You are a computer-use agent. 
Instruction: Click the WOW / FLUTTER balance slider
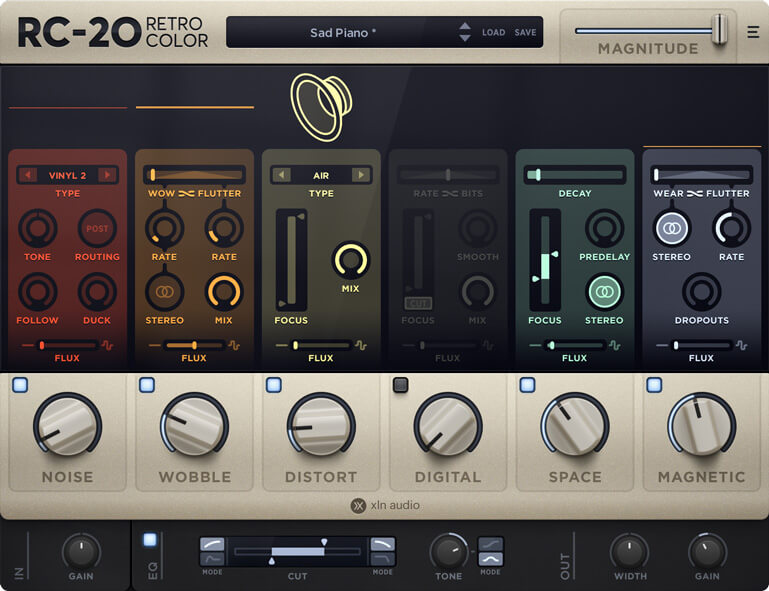(x=195, y=175)
